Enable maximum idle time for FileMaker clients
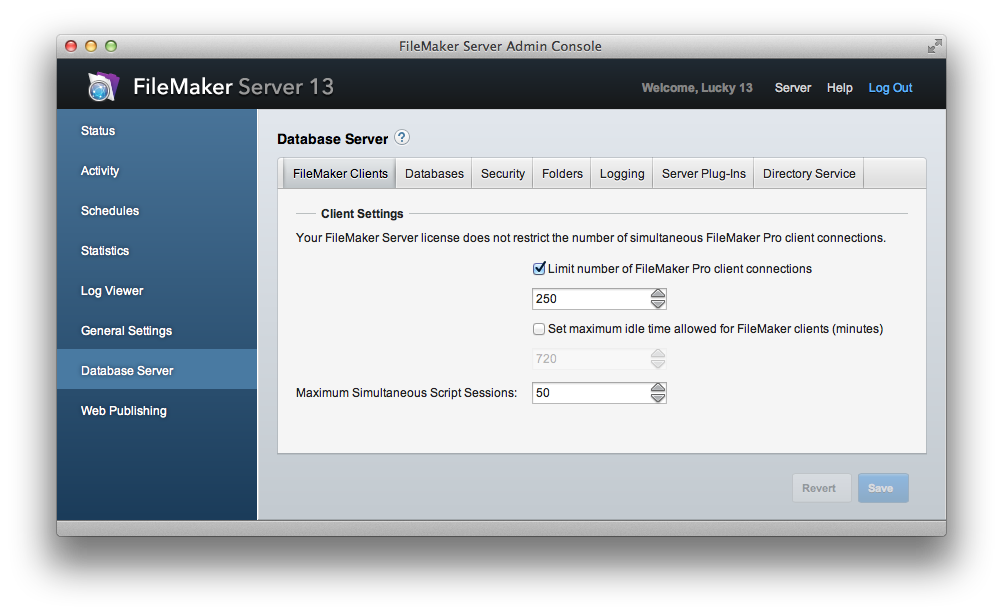Viewport: 1003px width, 615px height. pyautogui.click(x=539, y=329)
